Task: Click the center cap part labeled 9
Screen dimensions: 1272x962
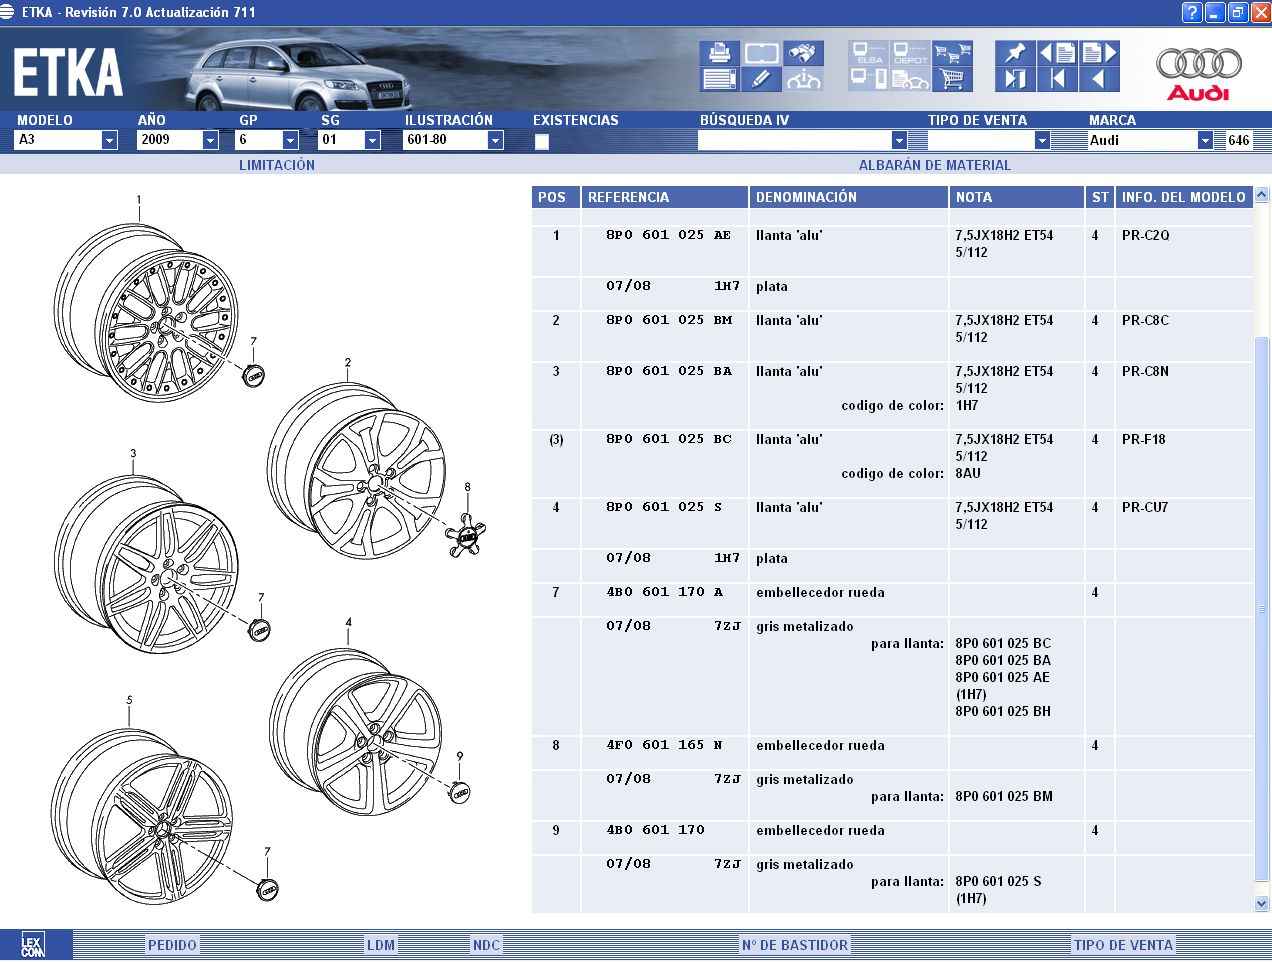Action: coord(460,792)
